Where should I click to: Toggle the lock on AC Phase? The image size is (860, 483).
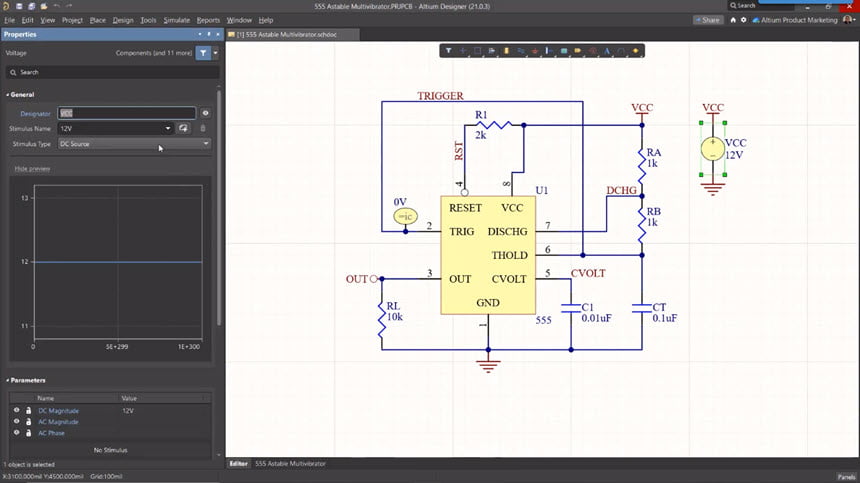[x=29, y=433]
